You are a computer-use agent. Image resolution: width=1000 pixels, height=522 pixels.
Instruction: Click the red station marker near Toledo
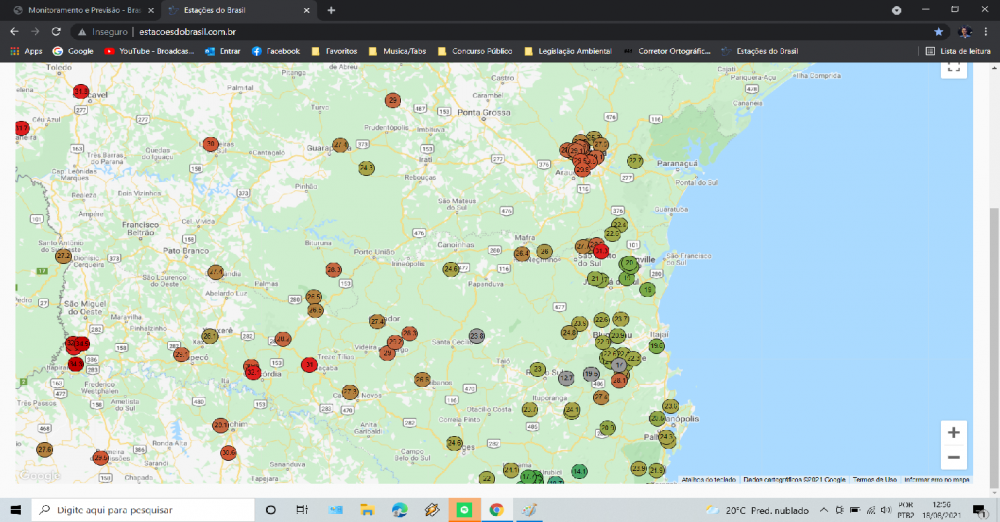[x=81, y=91]
